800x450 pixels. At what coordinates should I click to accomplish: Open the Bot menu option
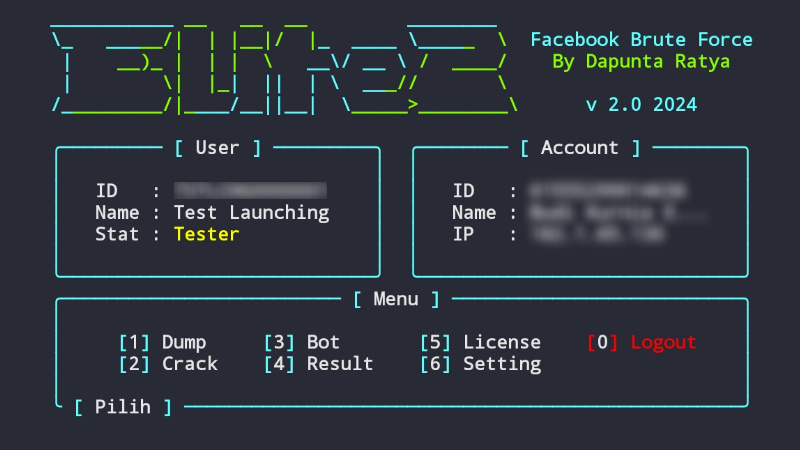coord(302,342)
